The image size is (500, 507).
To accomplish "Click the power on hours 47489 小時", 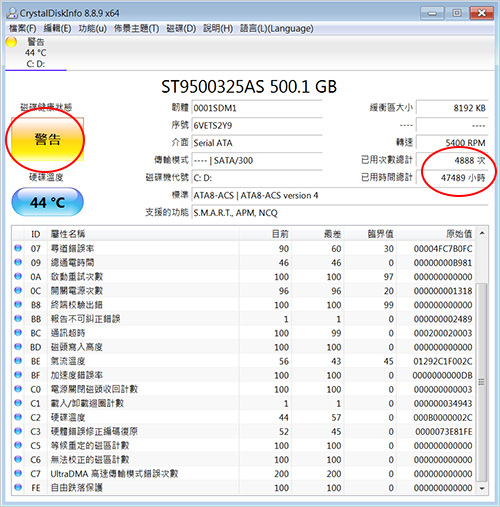I will (452, 178).
